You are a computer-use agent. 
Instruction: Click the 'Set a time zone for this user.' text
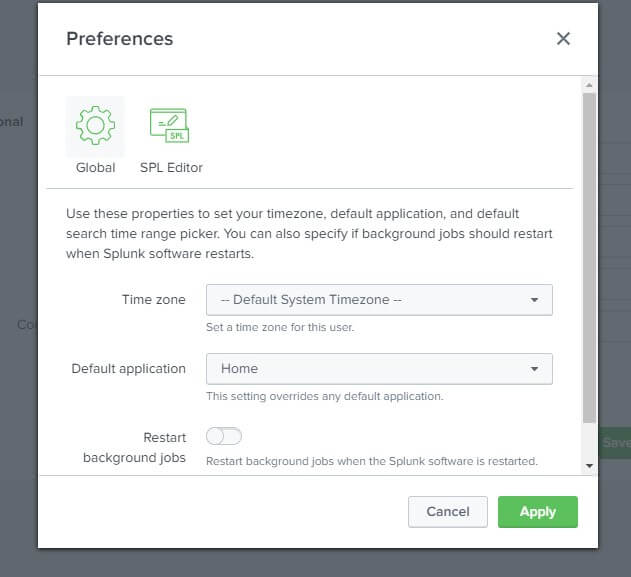point(280,327)
